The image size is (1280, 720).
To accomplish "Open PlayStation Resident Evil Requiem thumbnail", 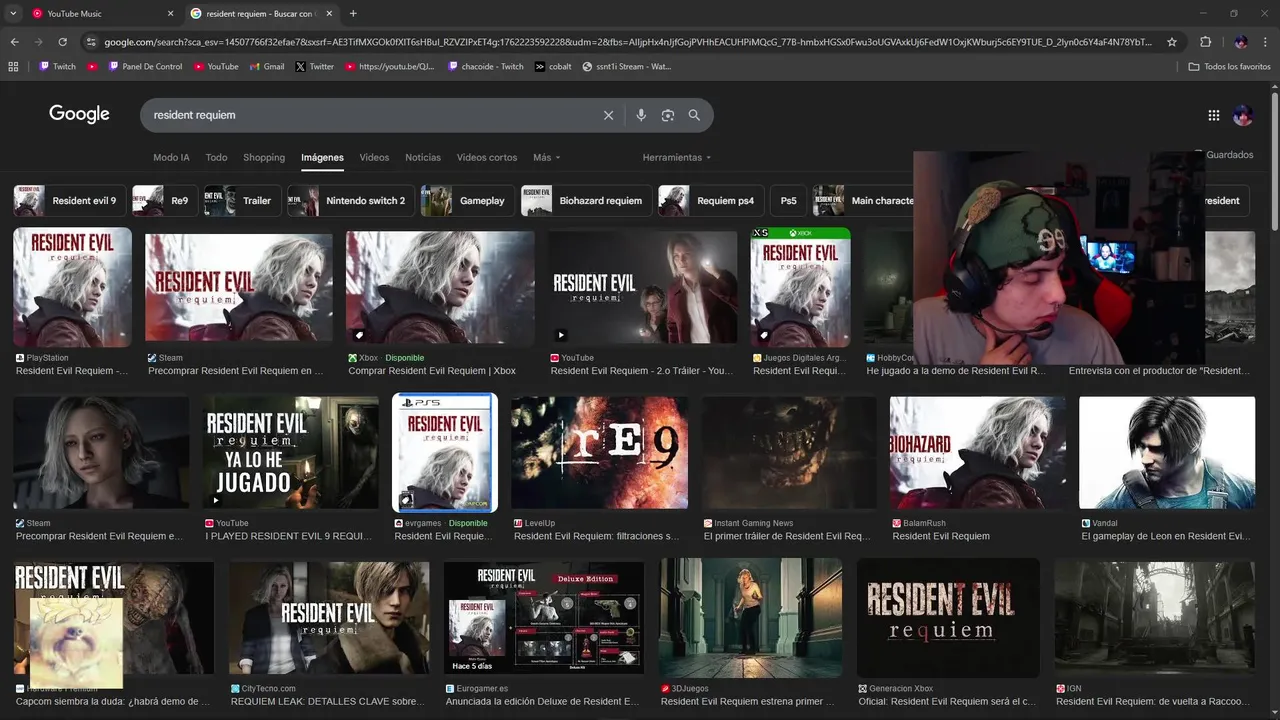I will click(x=72, y=288).
